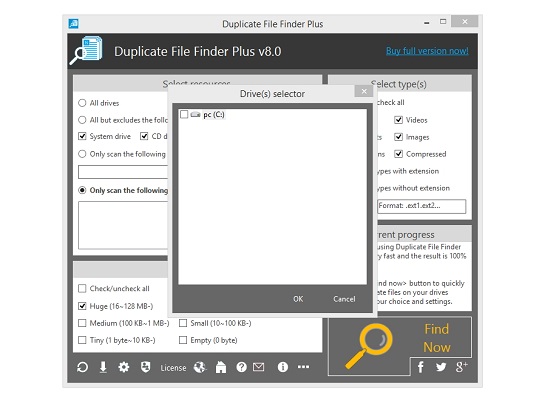Confirm with OK in Drive(s) selector

click(x=298, y=299)
